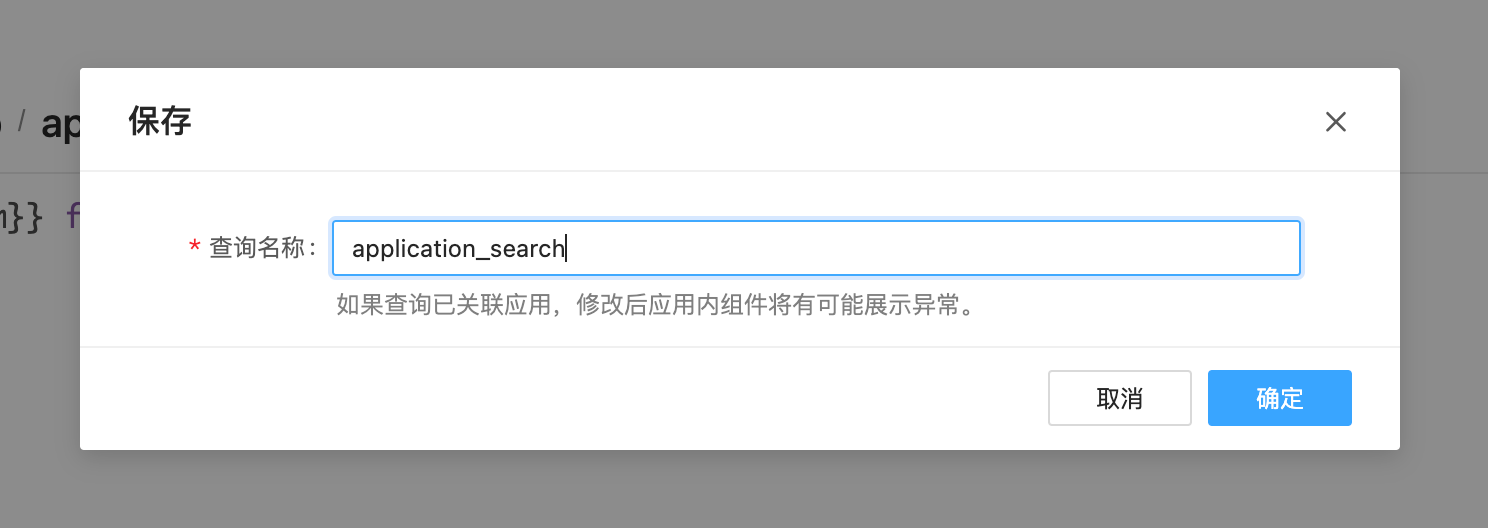Cancel saving with the 取消 button

click(x=1119, y=398)
